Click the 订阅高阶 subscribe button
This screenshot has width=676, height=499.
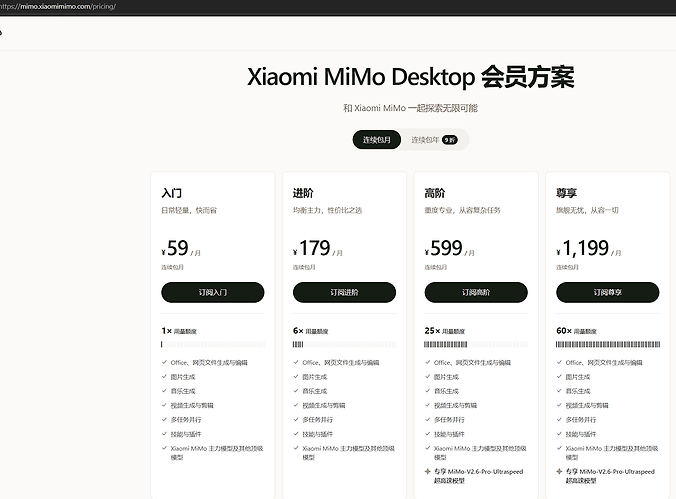(x=476, y=292)
